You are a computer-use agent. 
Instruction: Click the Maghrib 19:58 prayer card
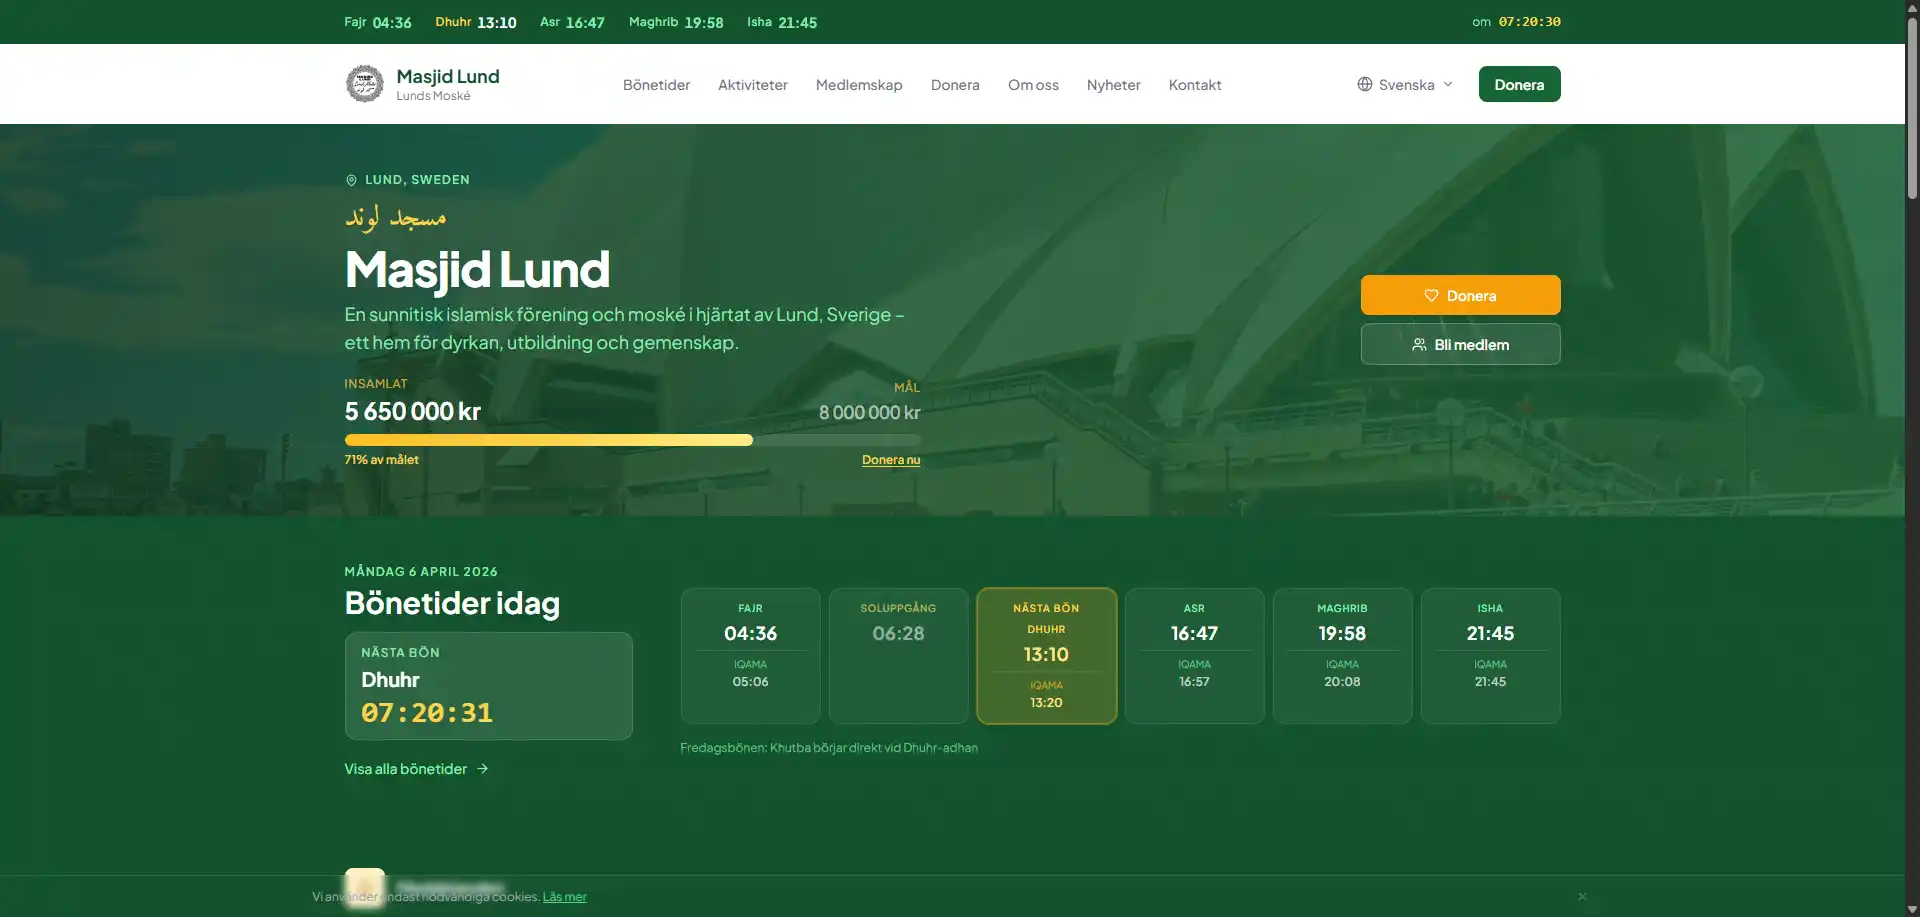(1342, 656)
